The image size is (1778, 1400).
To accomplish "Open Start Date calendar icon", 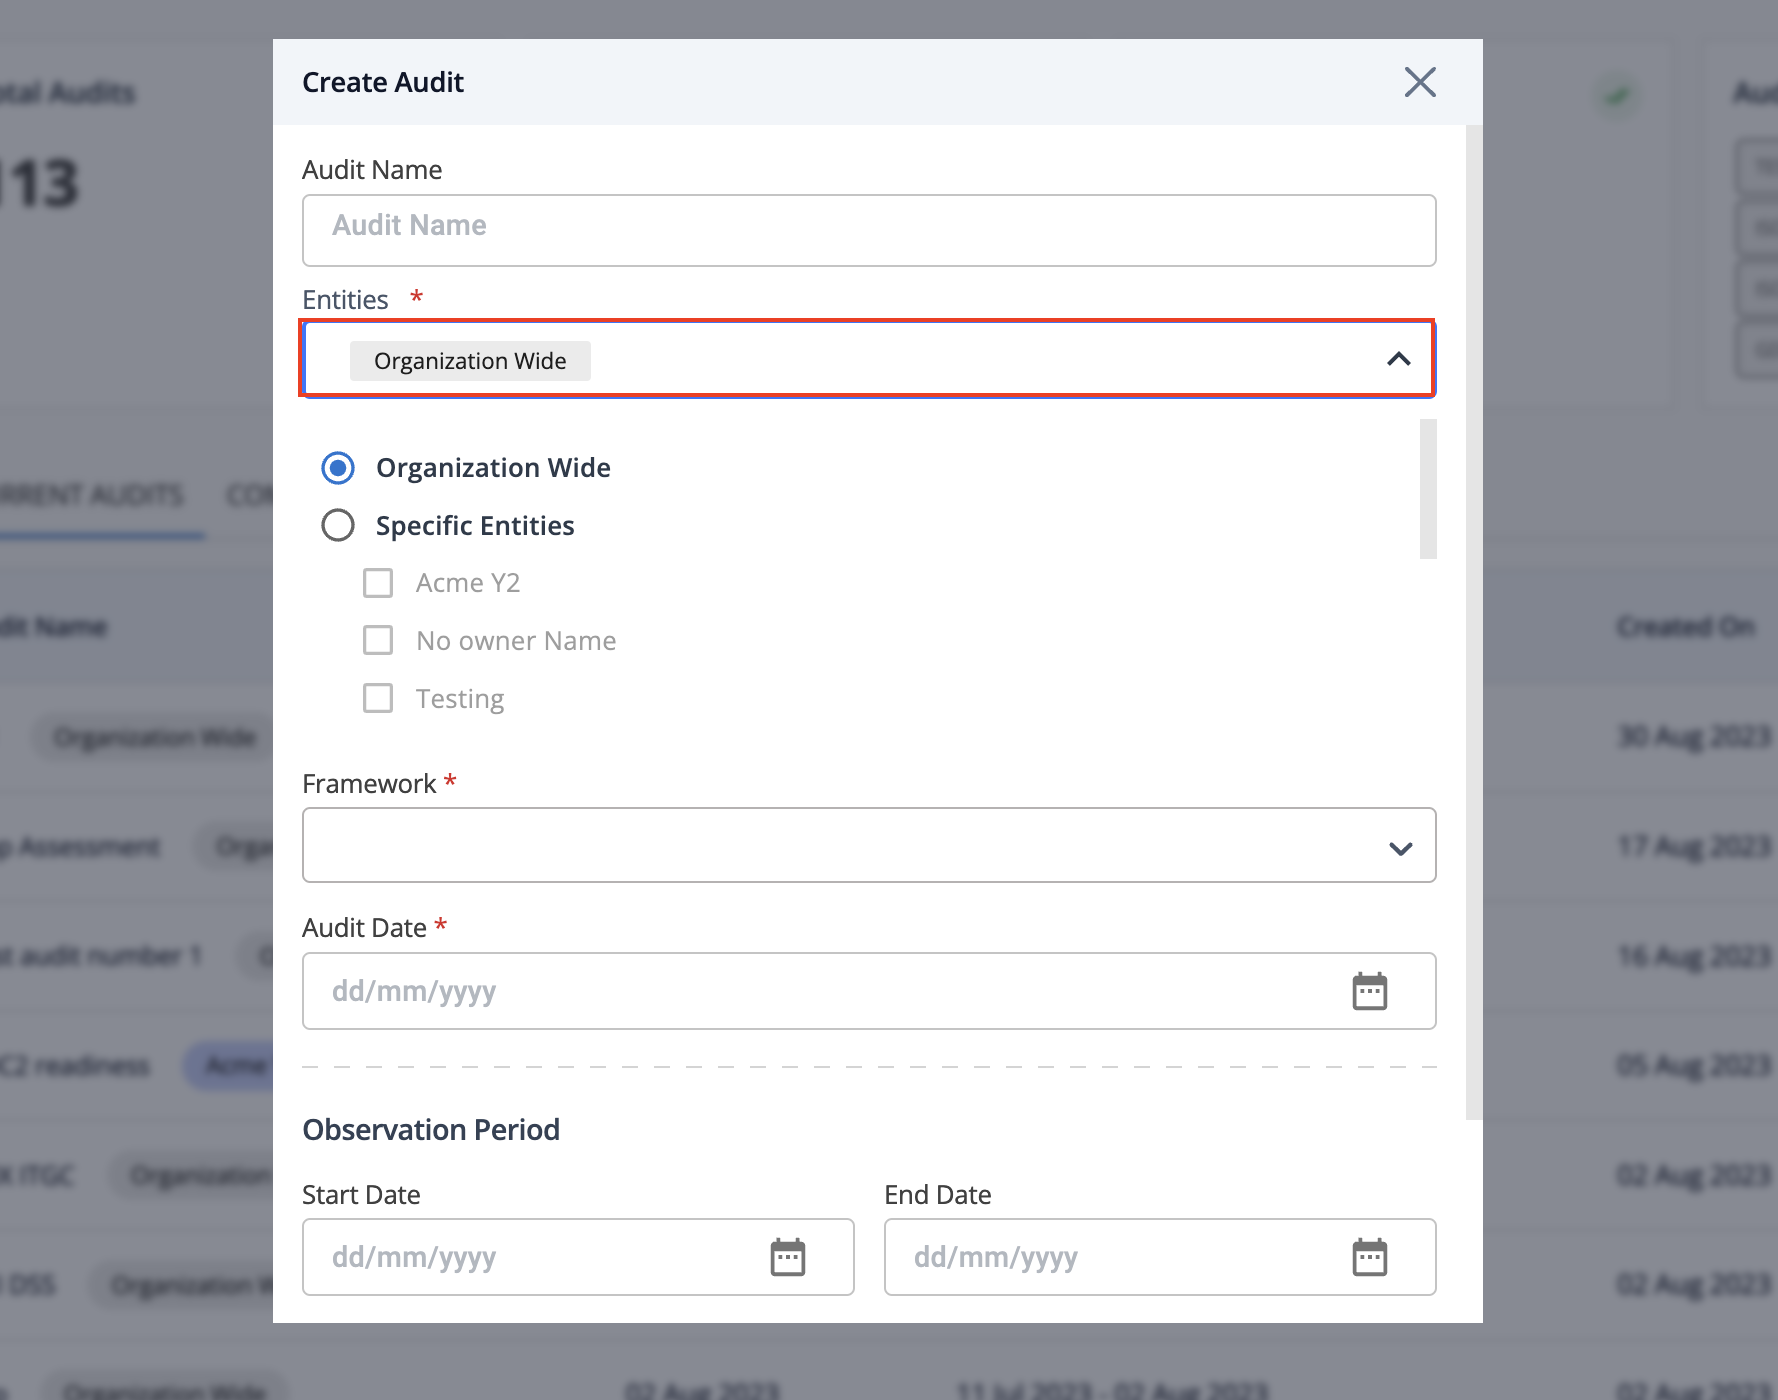I will 788,1257.
